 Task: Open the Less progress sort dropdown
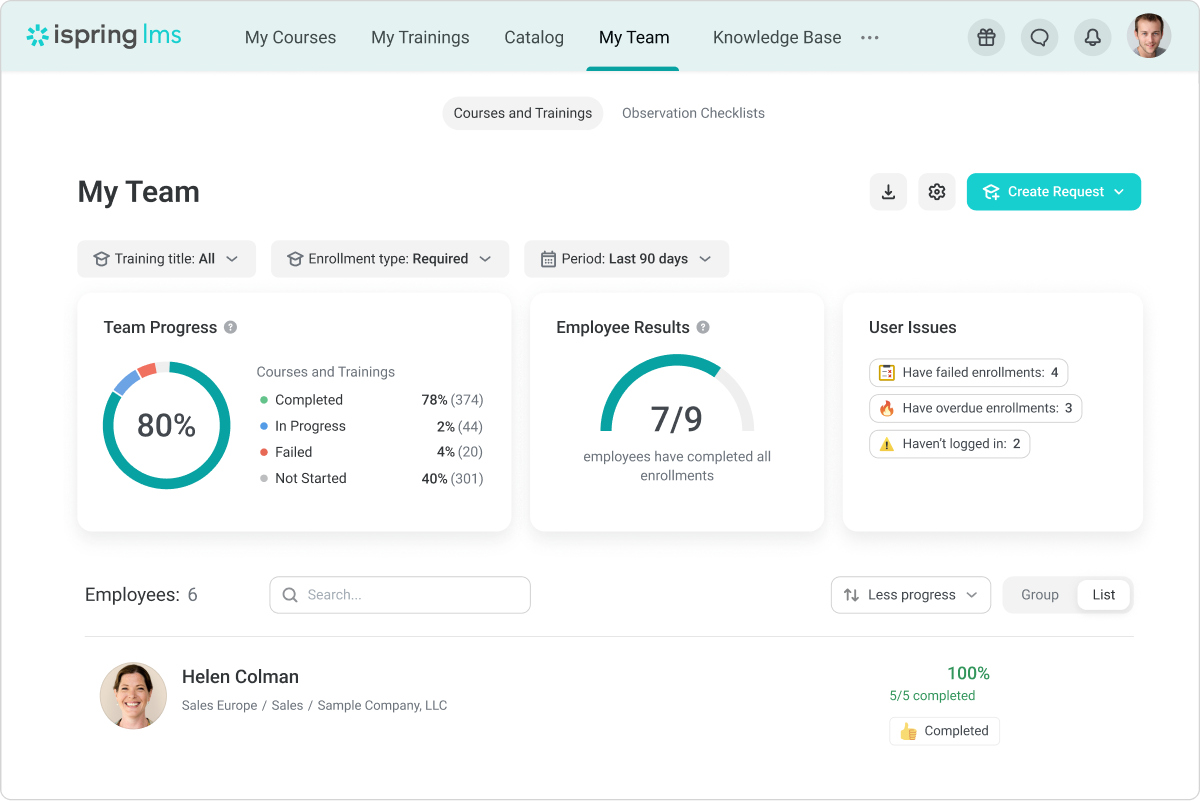[x=910, y=595]
